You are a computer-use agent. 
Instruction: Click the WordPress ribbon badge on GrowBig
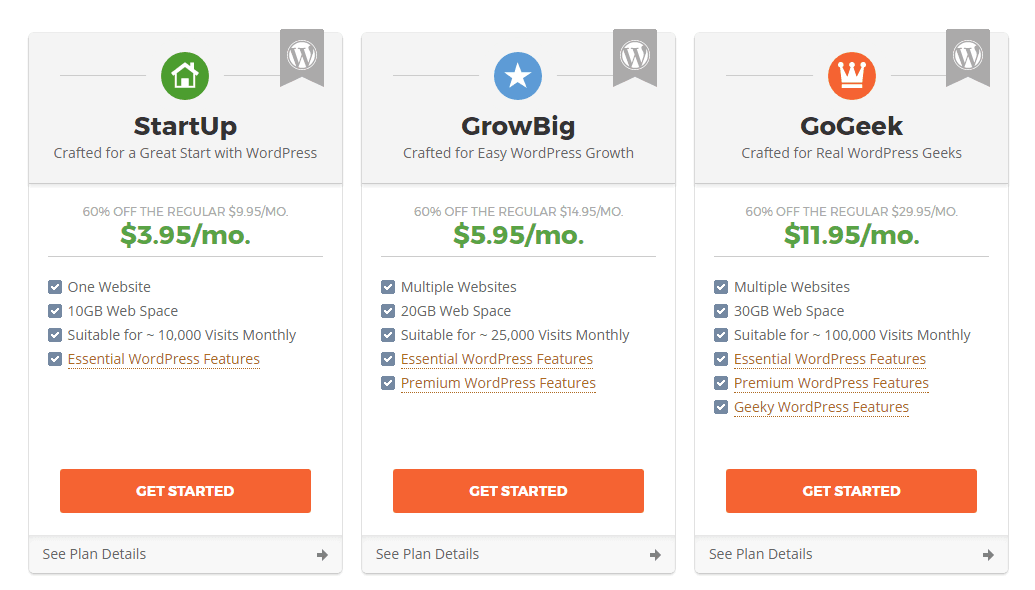coord(635,57)
